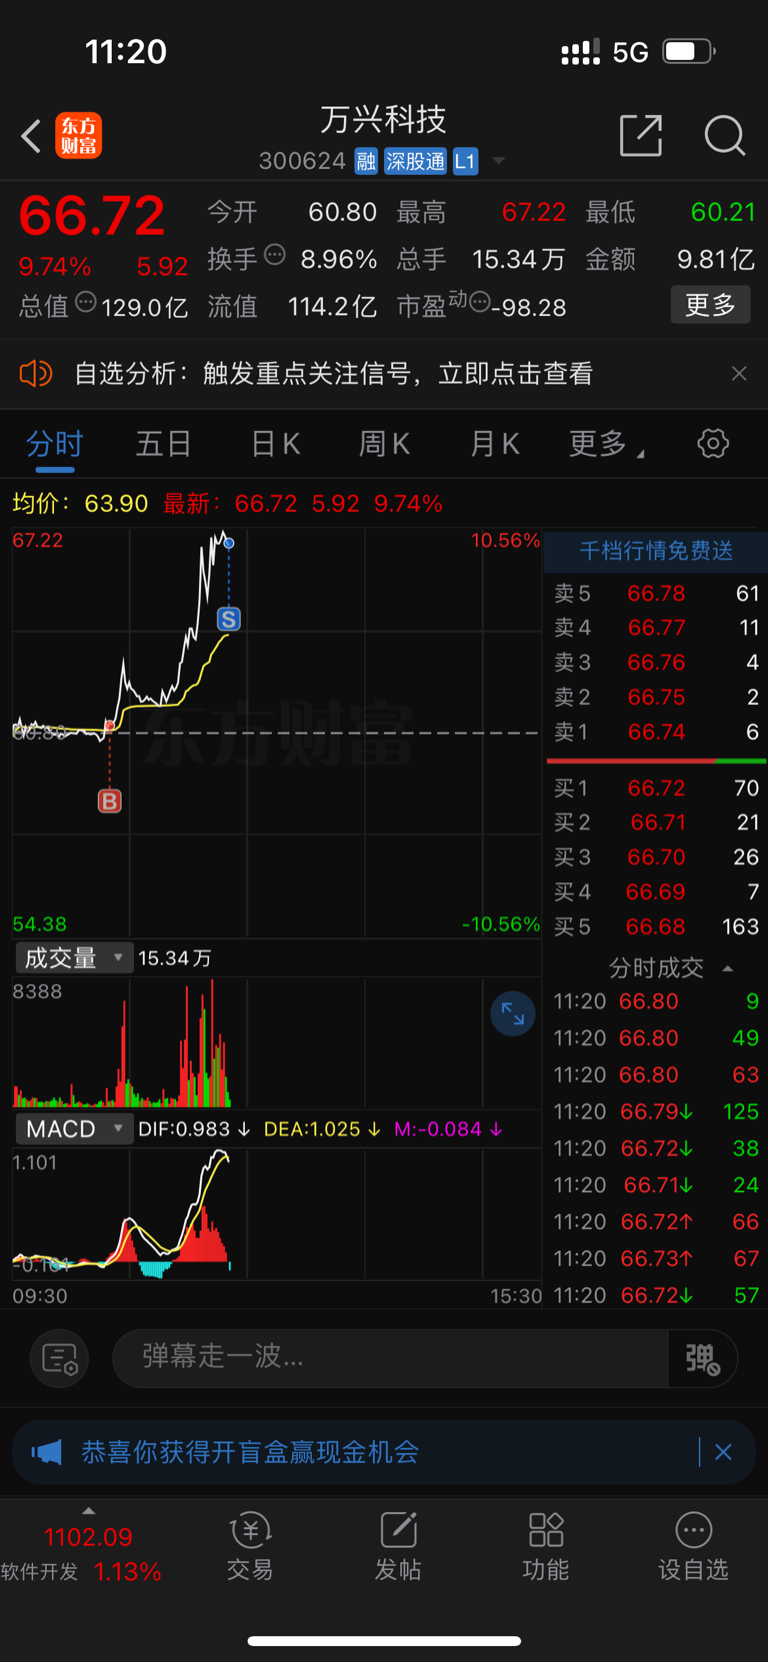The image size is (768, 1663).
Task: Expand the 更多 chart period menu
Action: tap(605, 443)
